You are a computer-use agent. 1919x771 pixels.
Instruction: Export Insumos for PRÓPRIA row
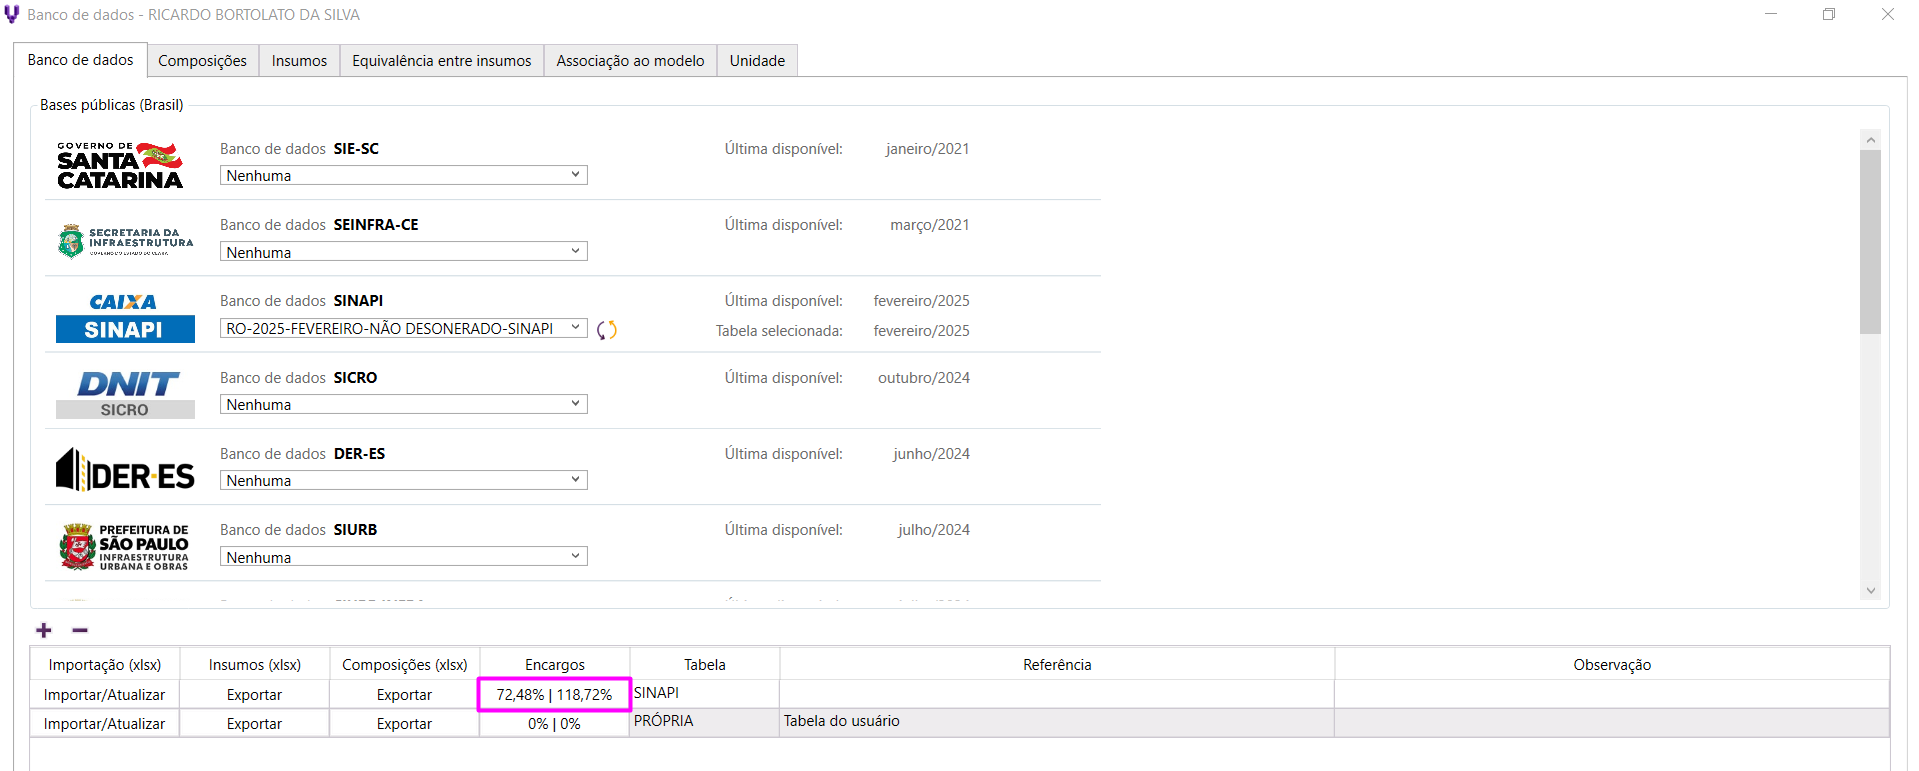[x=255, y=724]
